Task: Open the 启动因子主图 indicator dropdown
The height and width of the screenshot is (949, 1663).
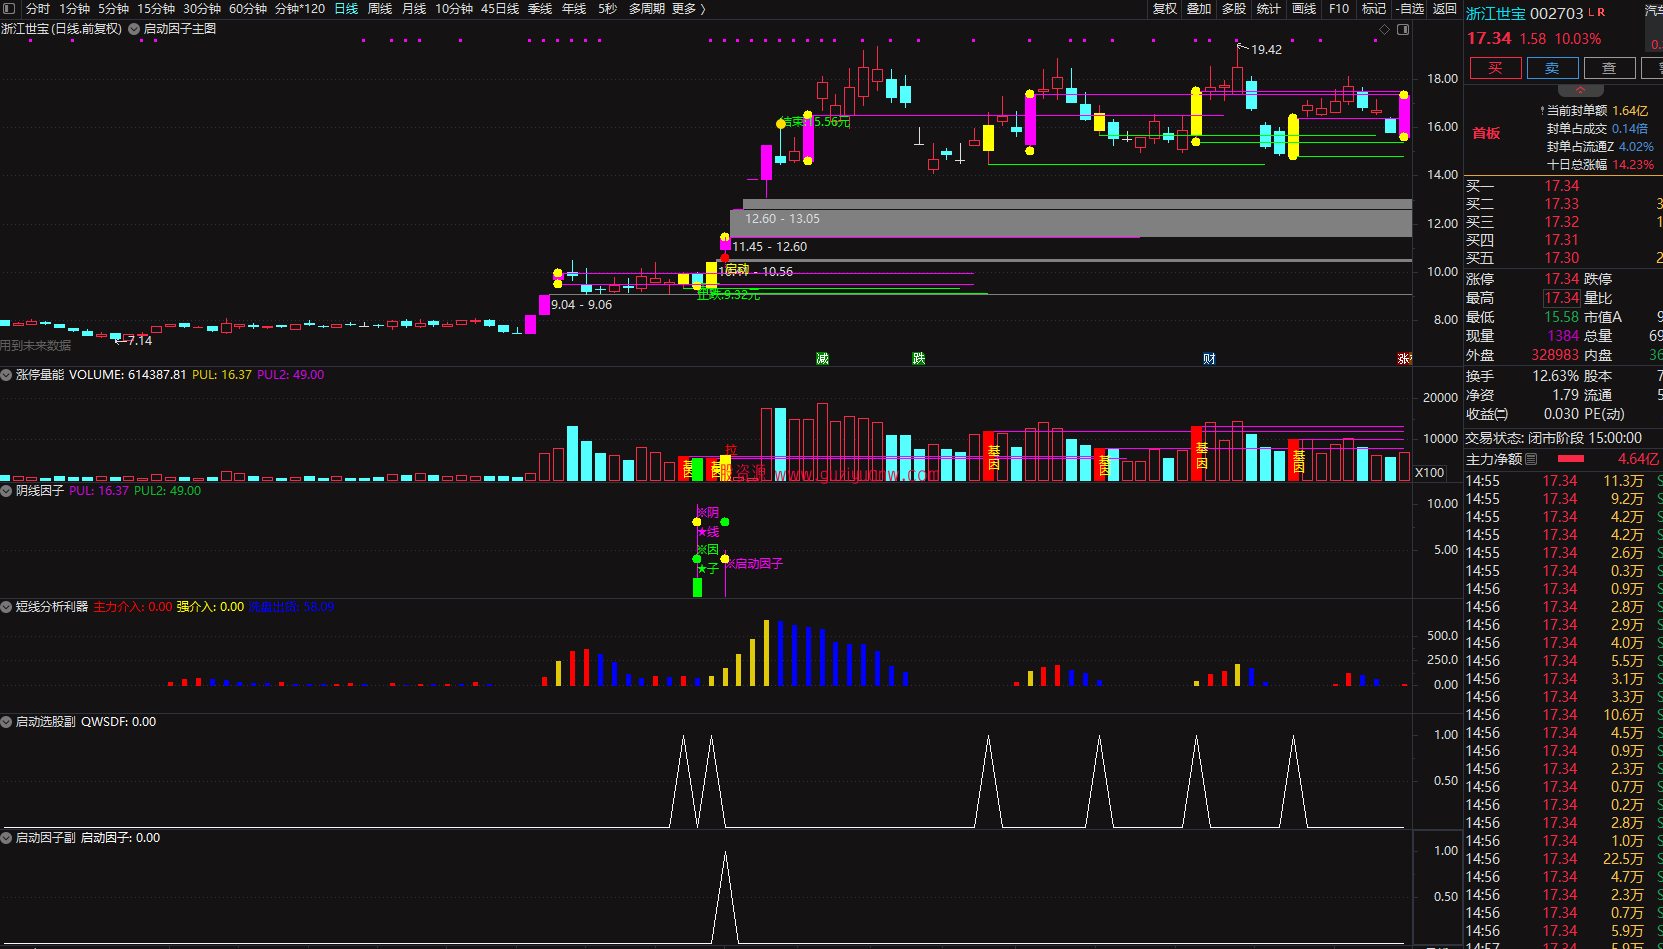Action: [x=134, y=29]
